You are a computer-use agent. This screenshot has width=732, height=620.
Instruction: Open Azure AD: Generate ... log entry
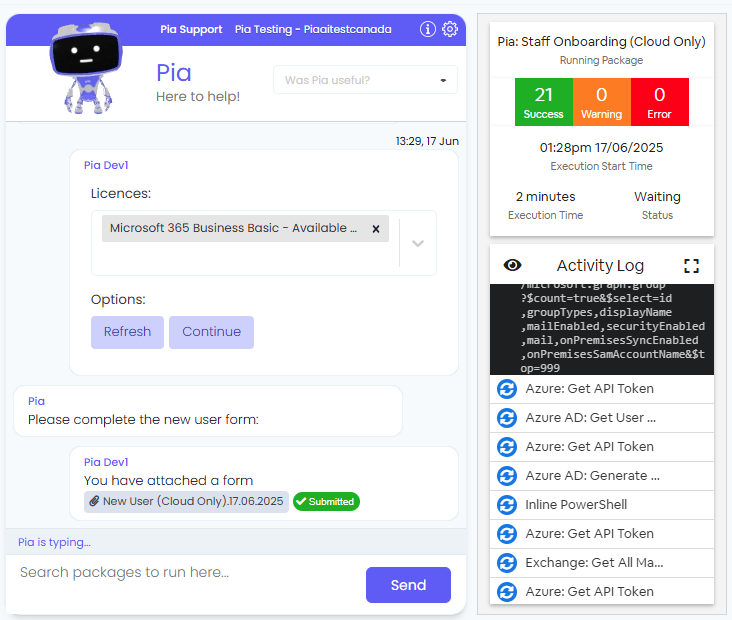tap(602, 476)
